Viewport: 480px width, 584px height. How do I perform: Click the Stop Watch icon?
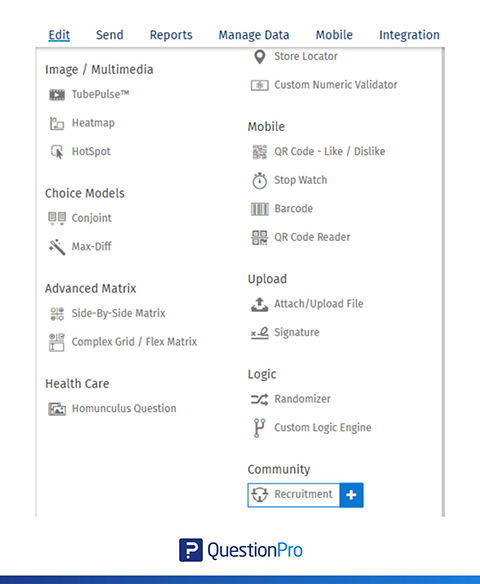click(x=260, y=181)
